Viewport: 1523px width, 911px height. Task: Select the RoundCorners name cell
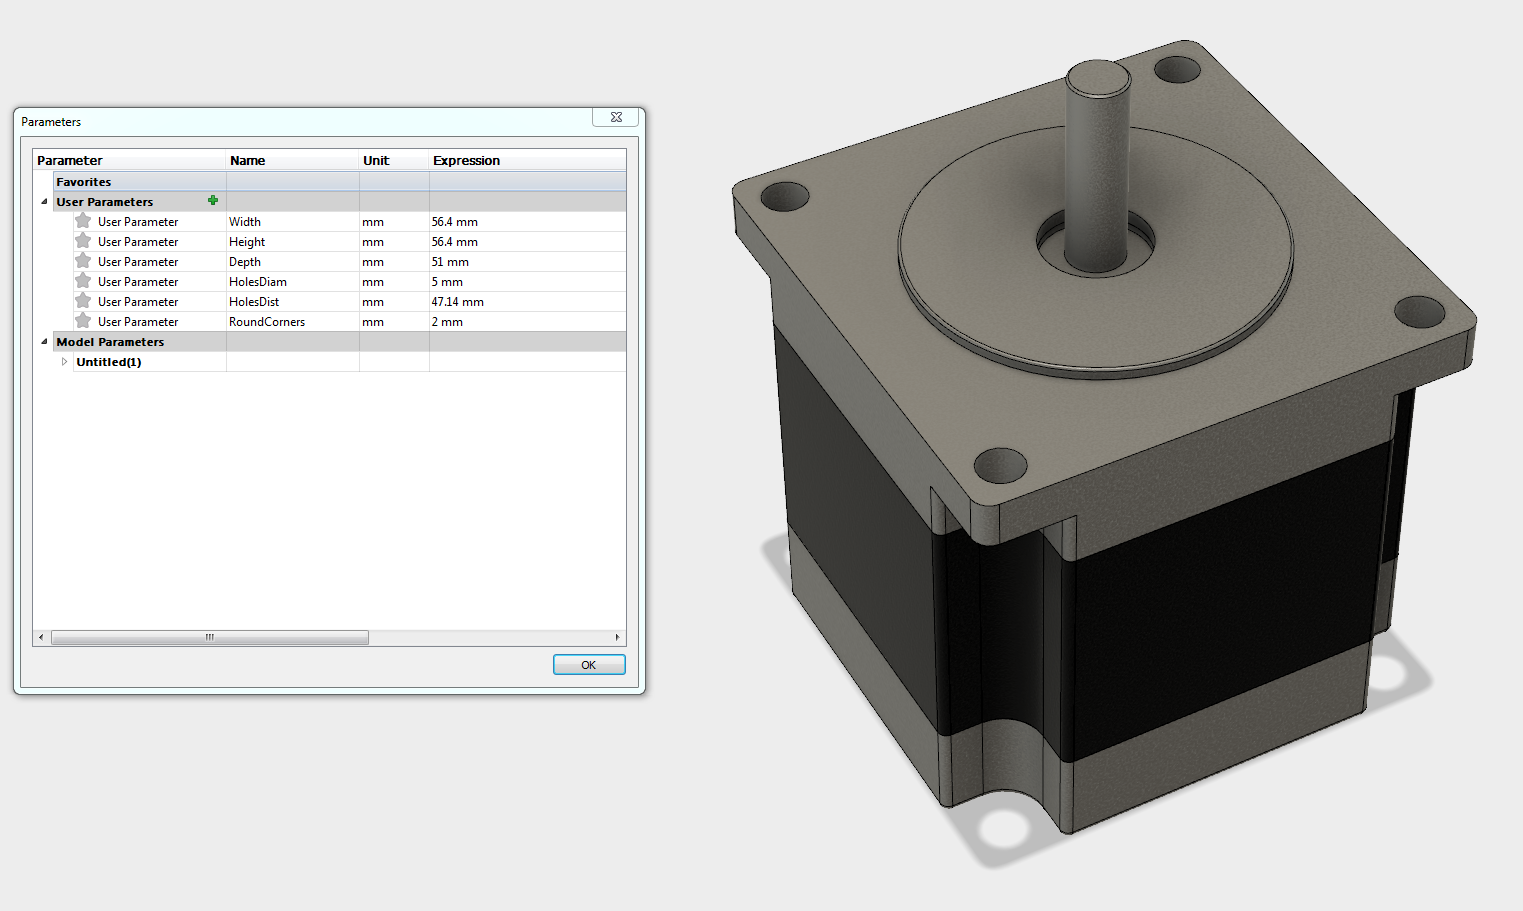(293, 322)
